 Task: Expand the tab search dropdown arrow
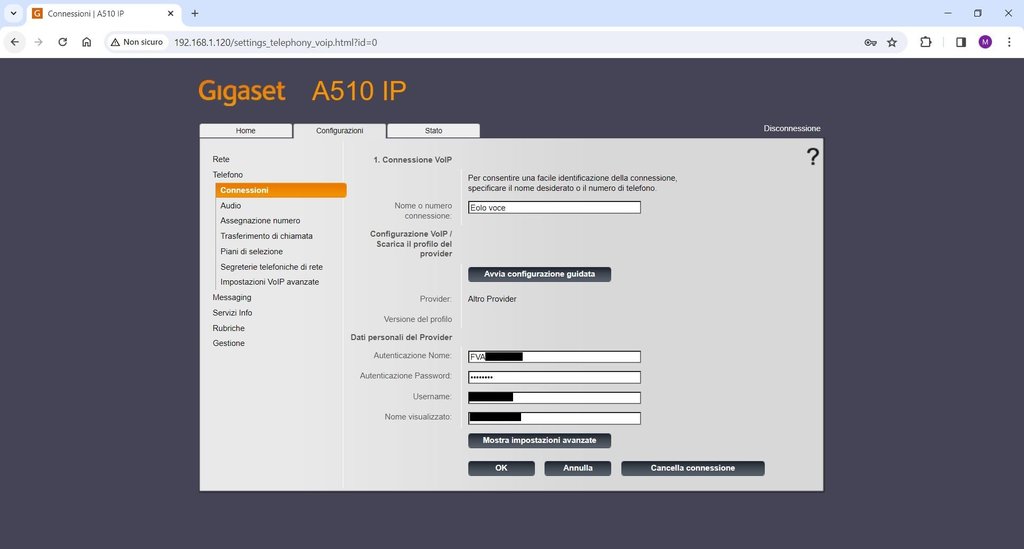[x=14, y=13]
